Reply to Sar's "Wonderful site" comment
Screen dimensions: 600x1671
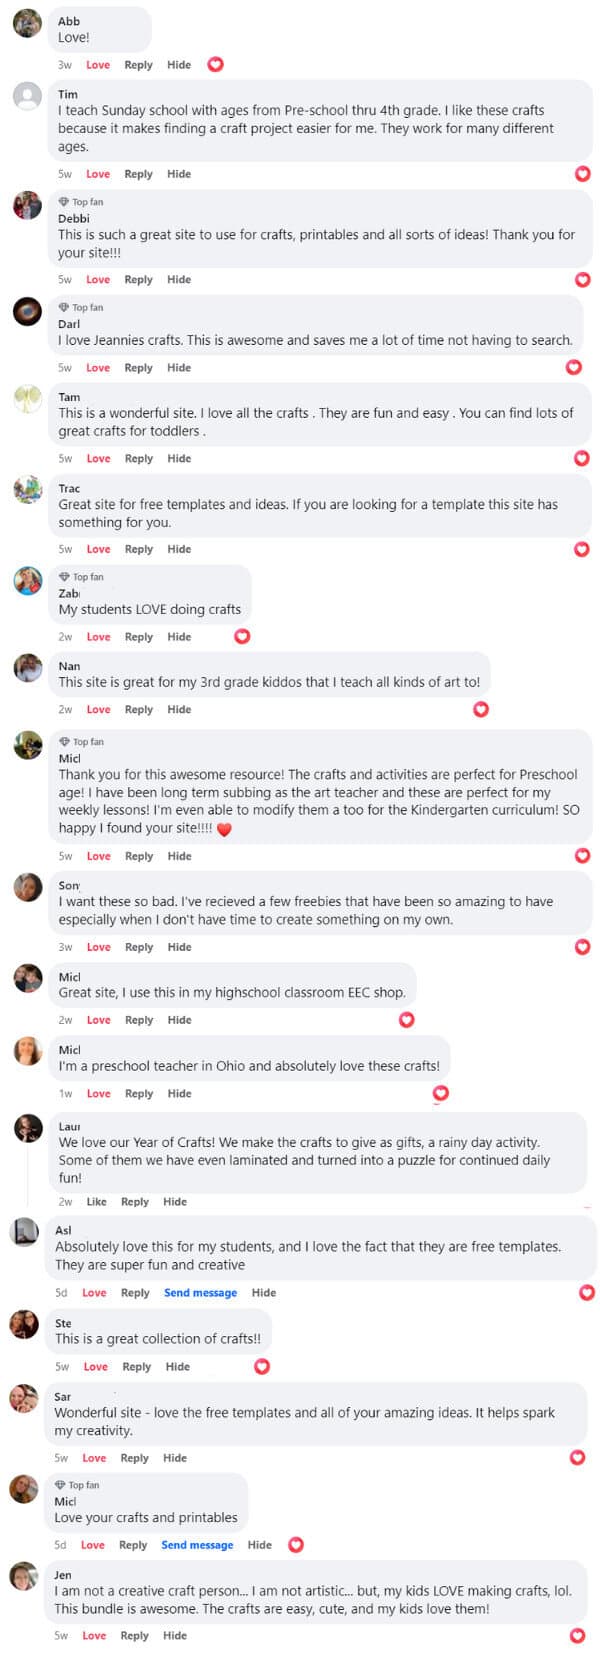134,1458
